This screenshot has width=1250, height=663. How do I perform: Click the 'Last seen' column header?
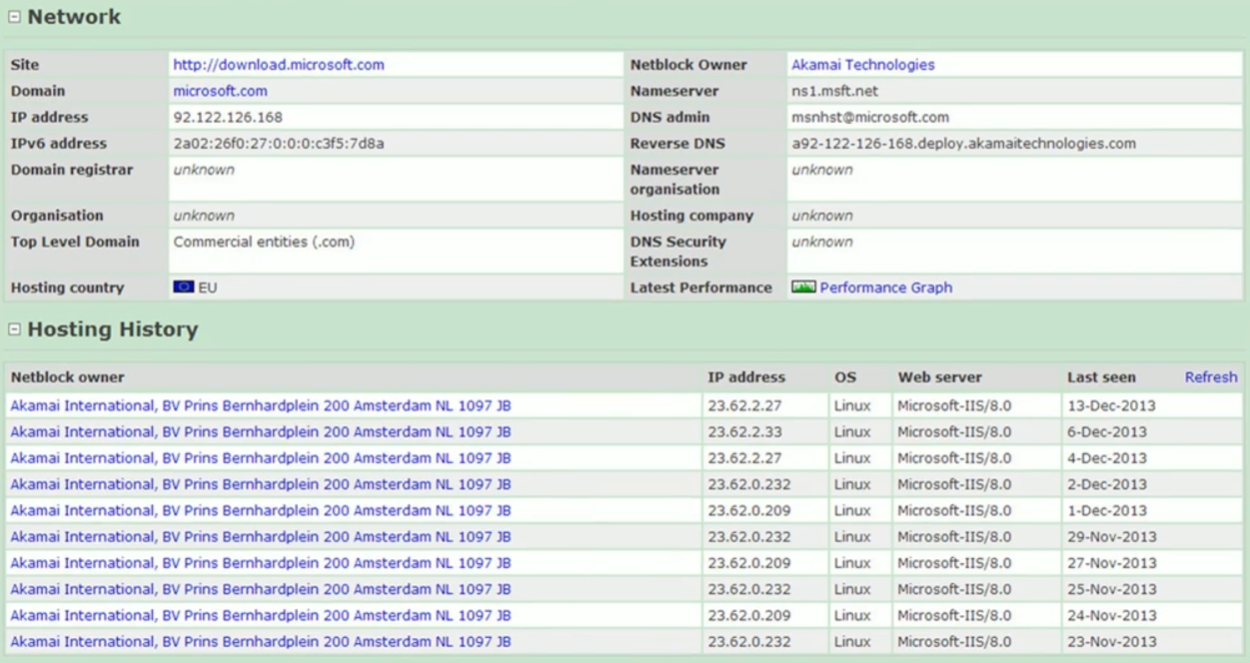point(1102,377)
